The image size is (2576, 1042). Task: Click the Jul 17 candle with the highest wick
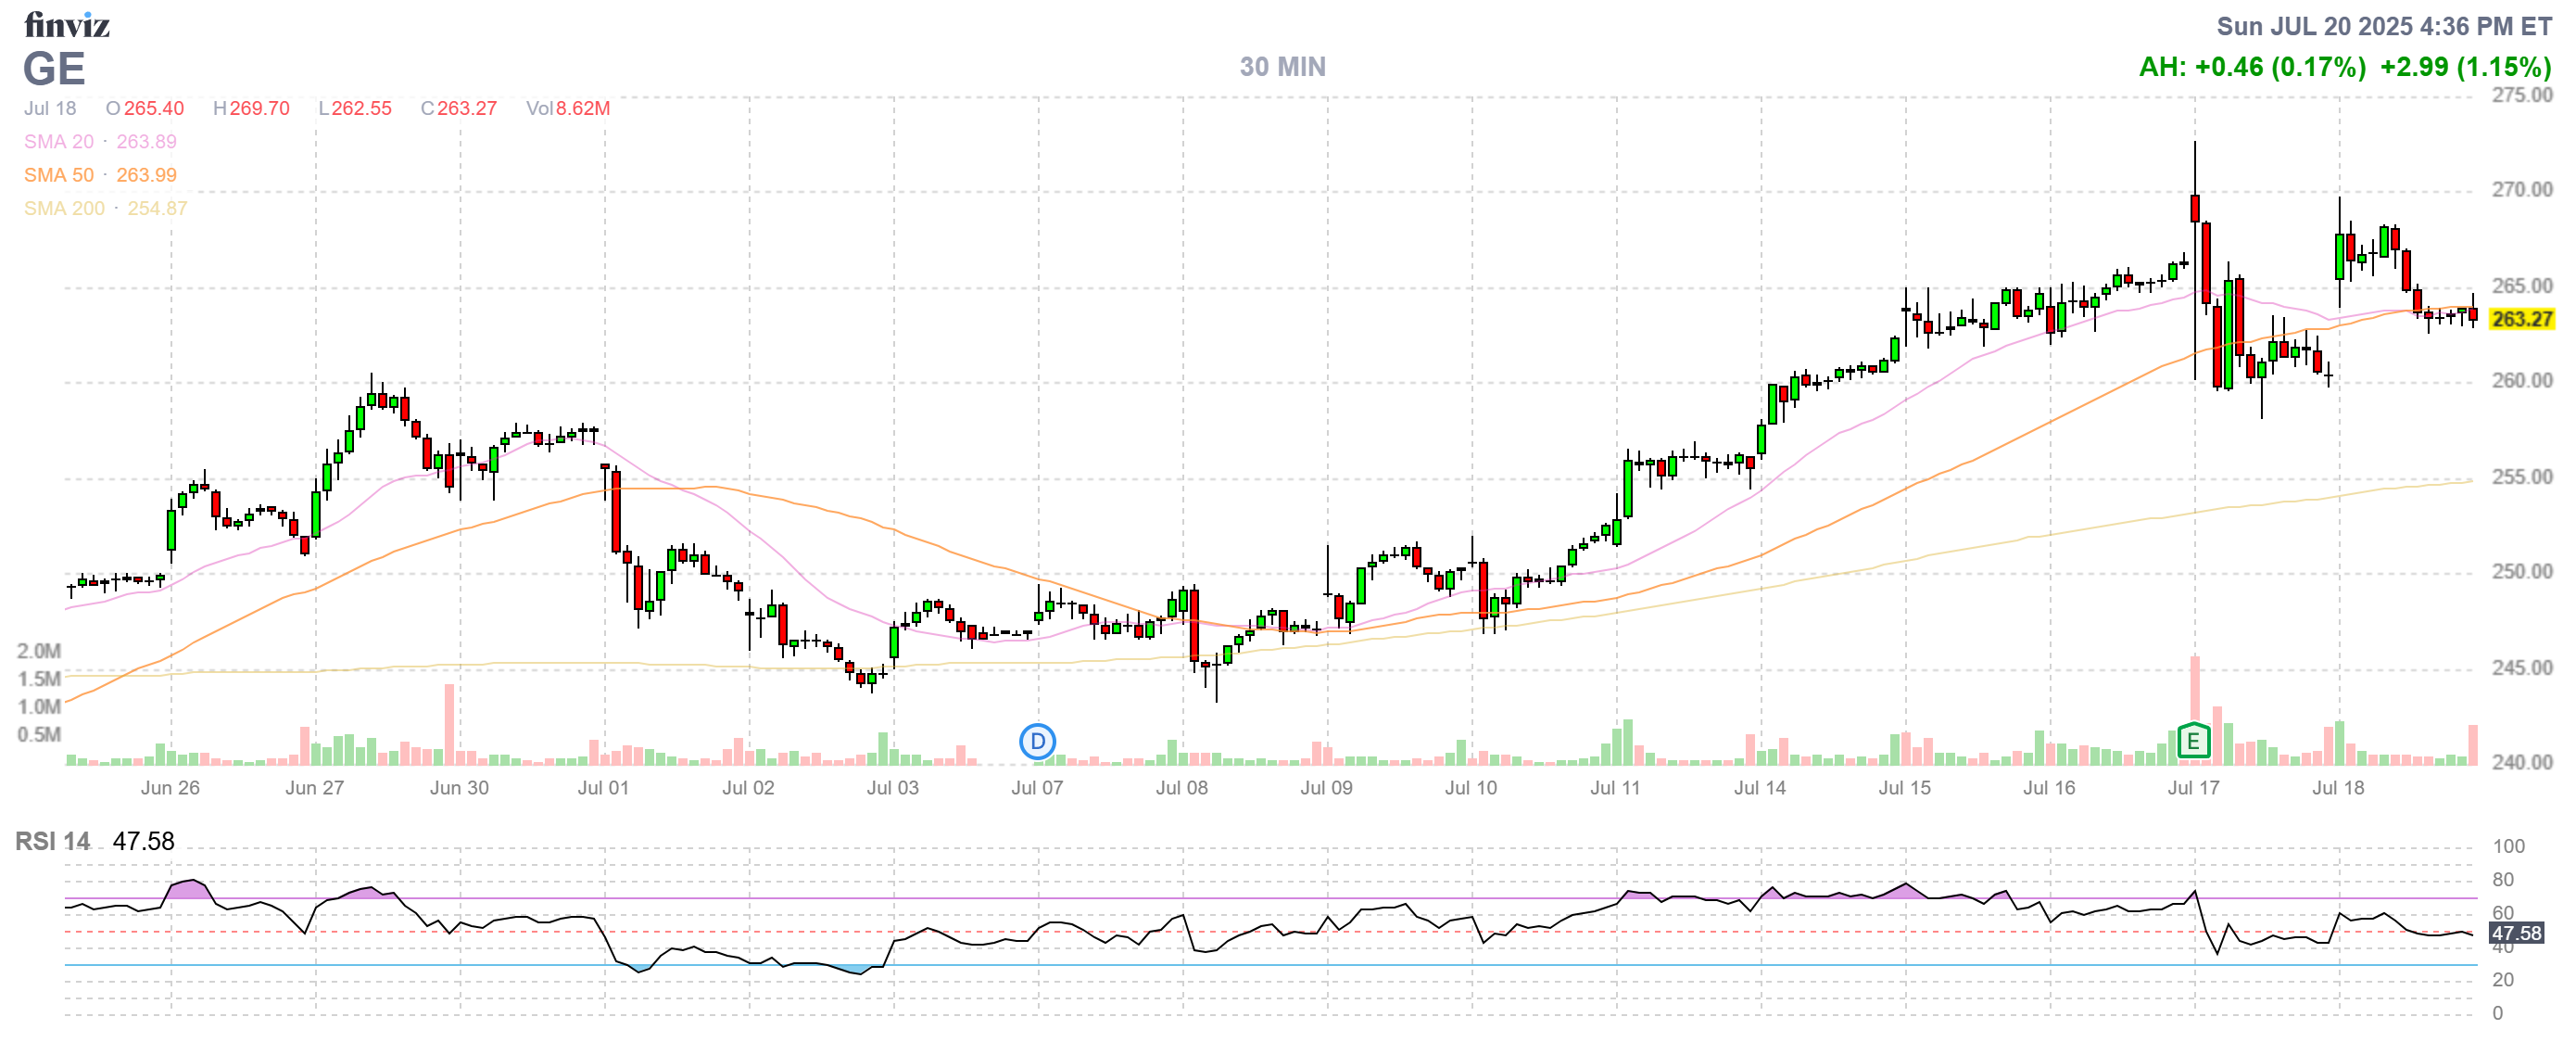click(x=2194, y=208)
